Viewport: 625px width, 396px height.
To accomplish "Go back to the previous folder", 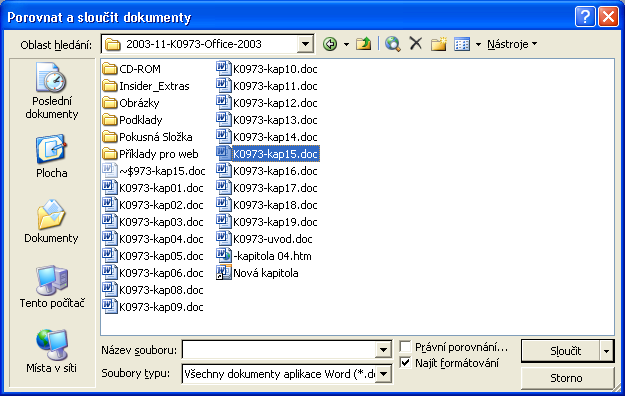I will point(330,44).
